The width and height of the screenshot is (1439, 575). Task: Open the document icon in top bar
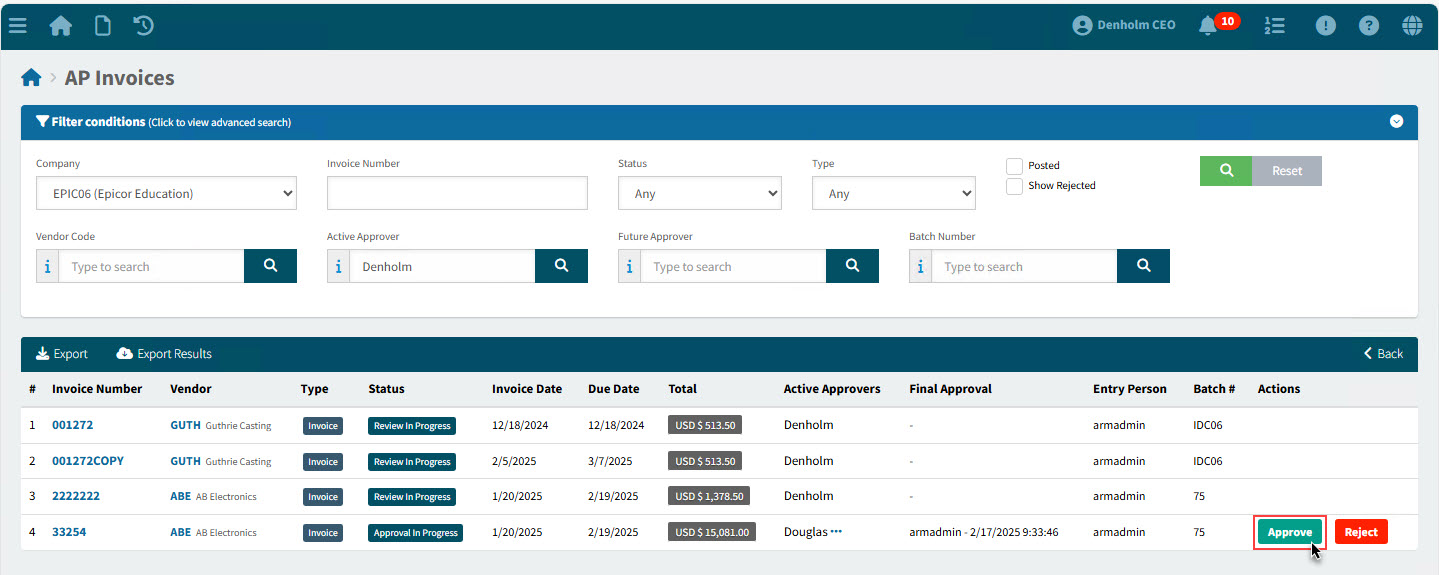(102, 26)
